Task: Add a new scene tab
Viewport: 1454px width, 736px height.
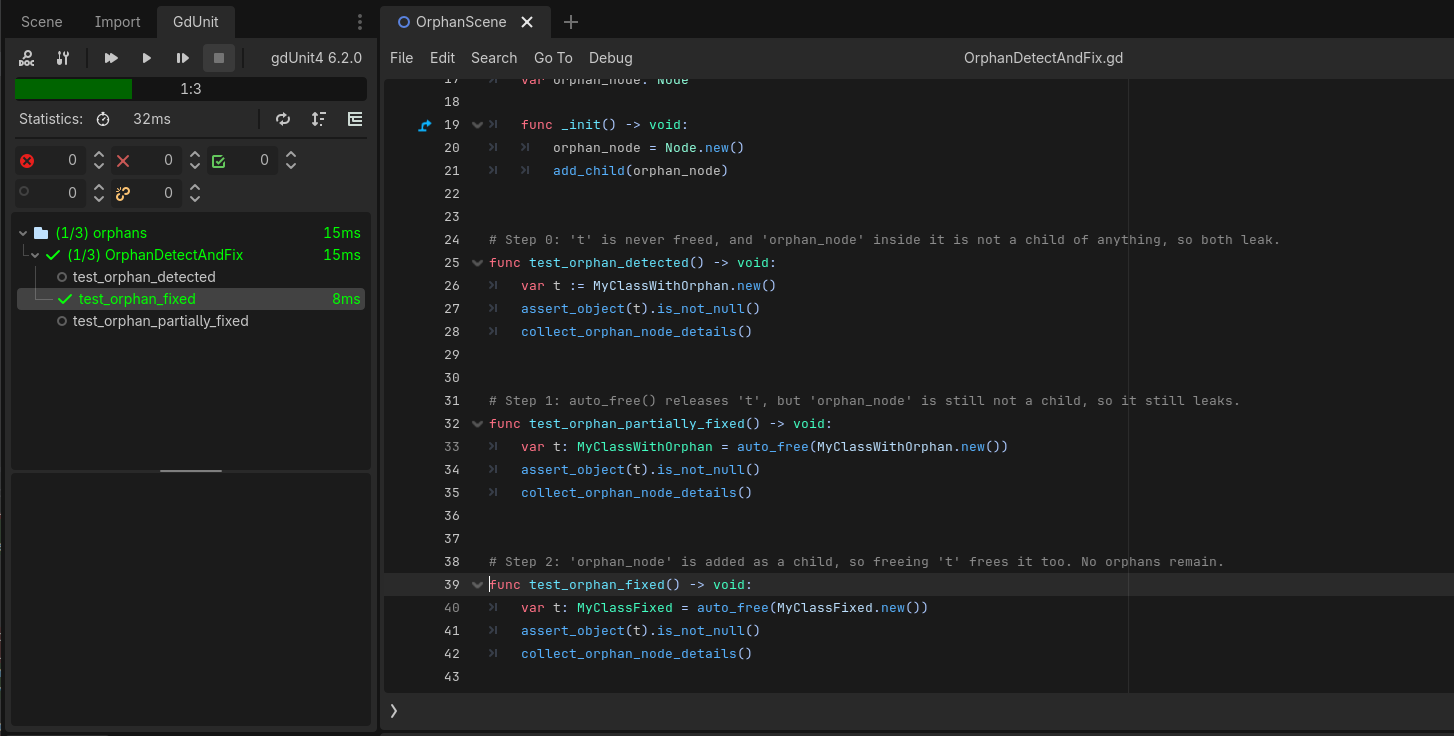Action: [x=571, y=22]
